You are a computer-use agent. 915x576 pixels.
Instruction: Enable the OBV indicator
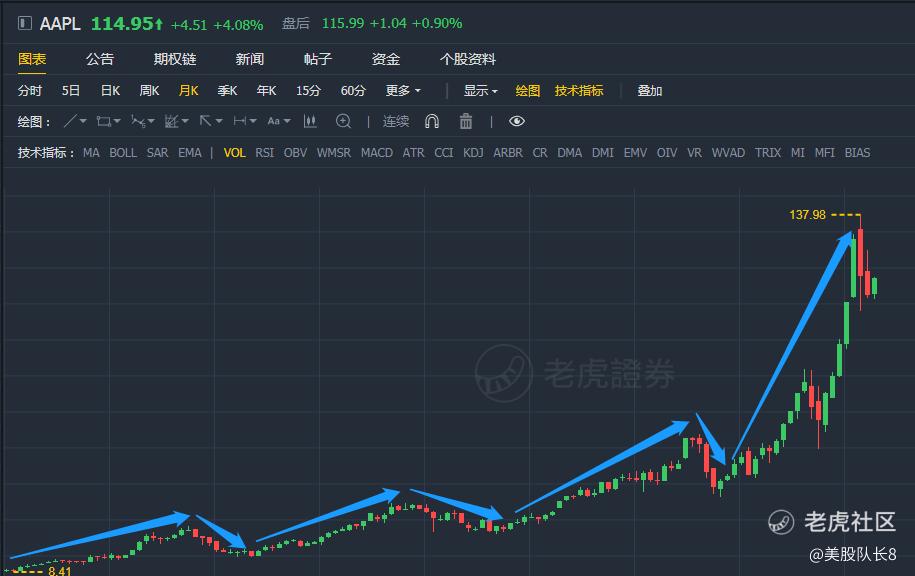click(295, 153)
